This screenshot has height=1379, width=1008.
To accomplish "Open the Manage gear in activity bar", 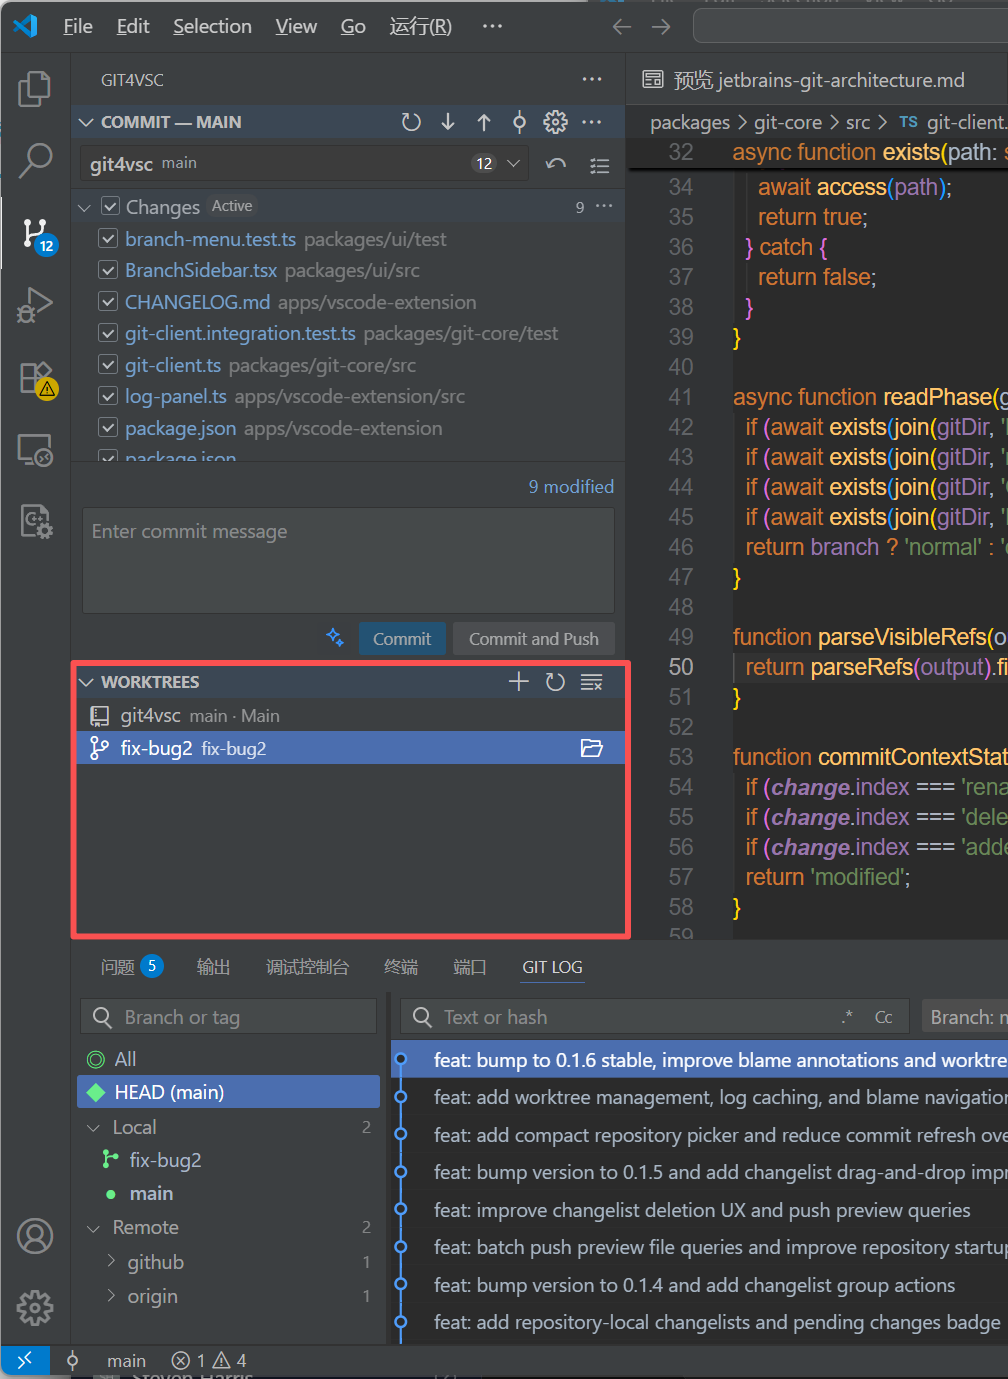I will click(x=35, y=1307).
